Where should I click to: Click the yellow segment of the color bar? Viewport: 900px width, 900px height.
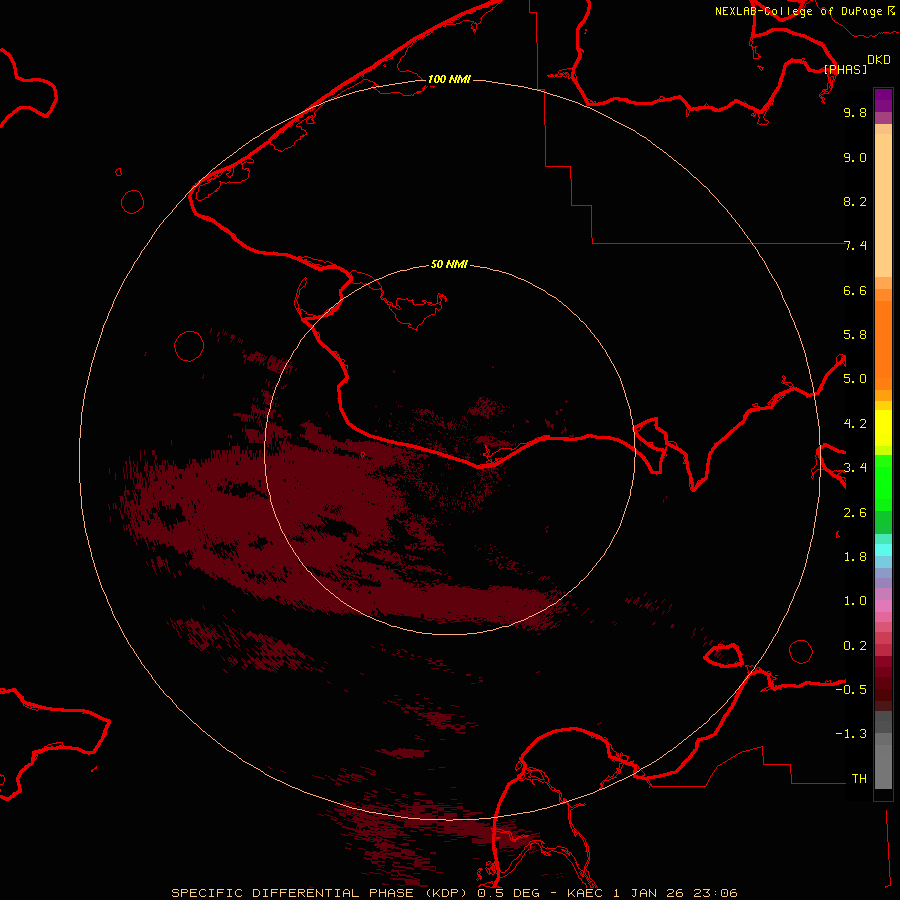[x=883, y=428]
